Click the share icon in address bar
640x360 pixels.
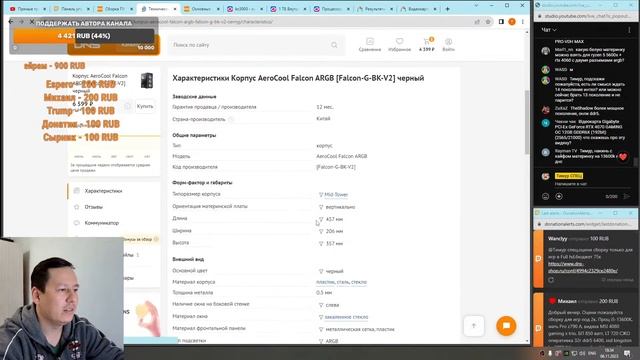click(x=477, y=22)
